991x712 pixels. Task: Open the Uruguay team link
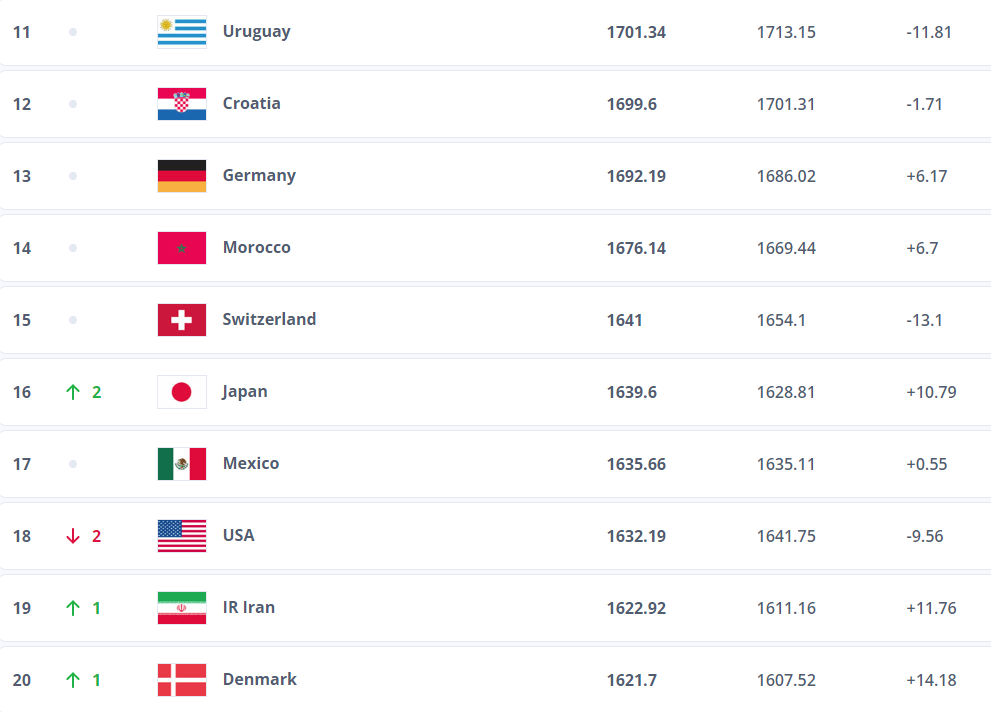pyautogui.click(x=256, y=31)
